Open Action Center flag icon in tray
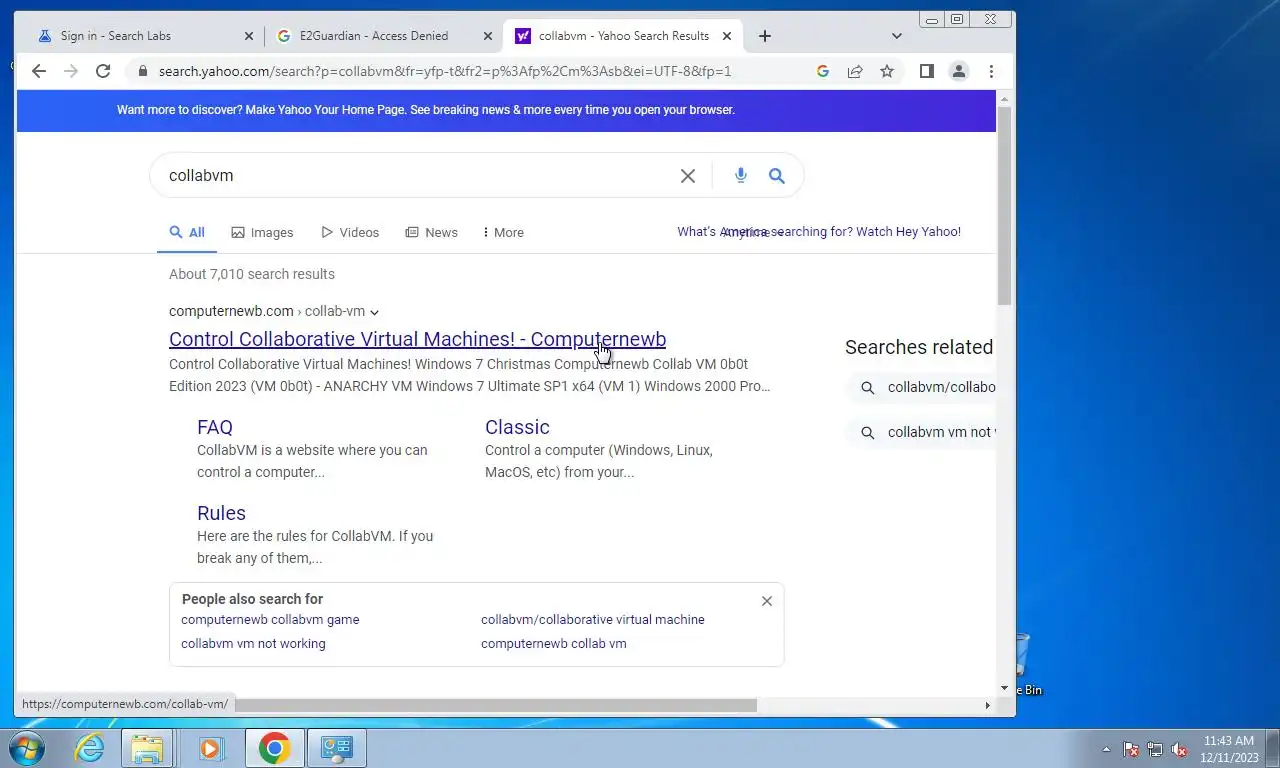The image size is (1280, 768). click(1131, 749)
